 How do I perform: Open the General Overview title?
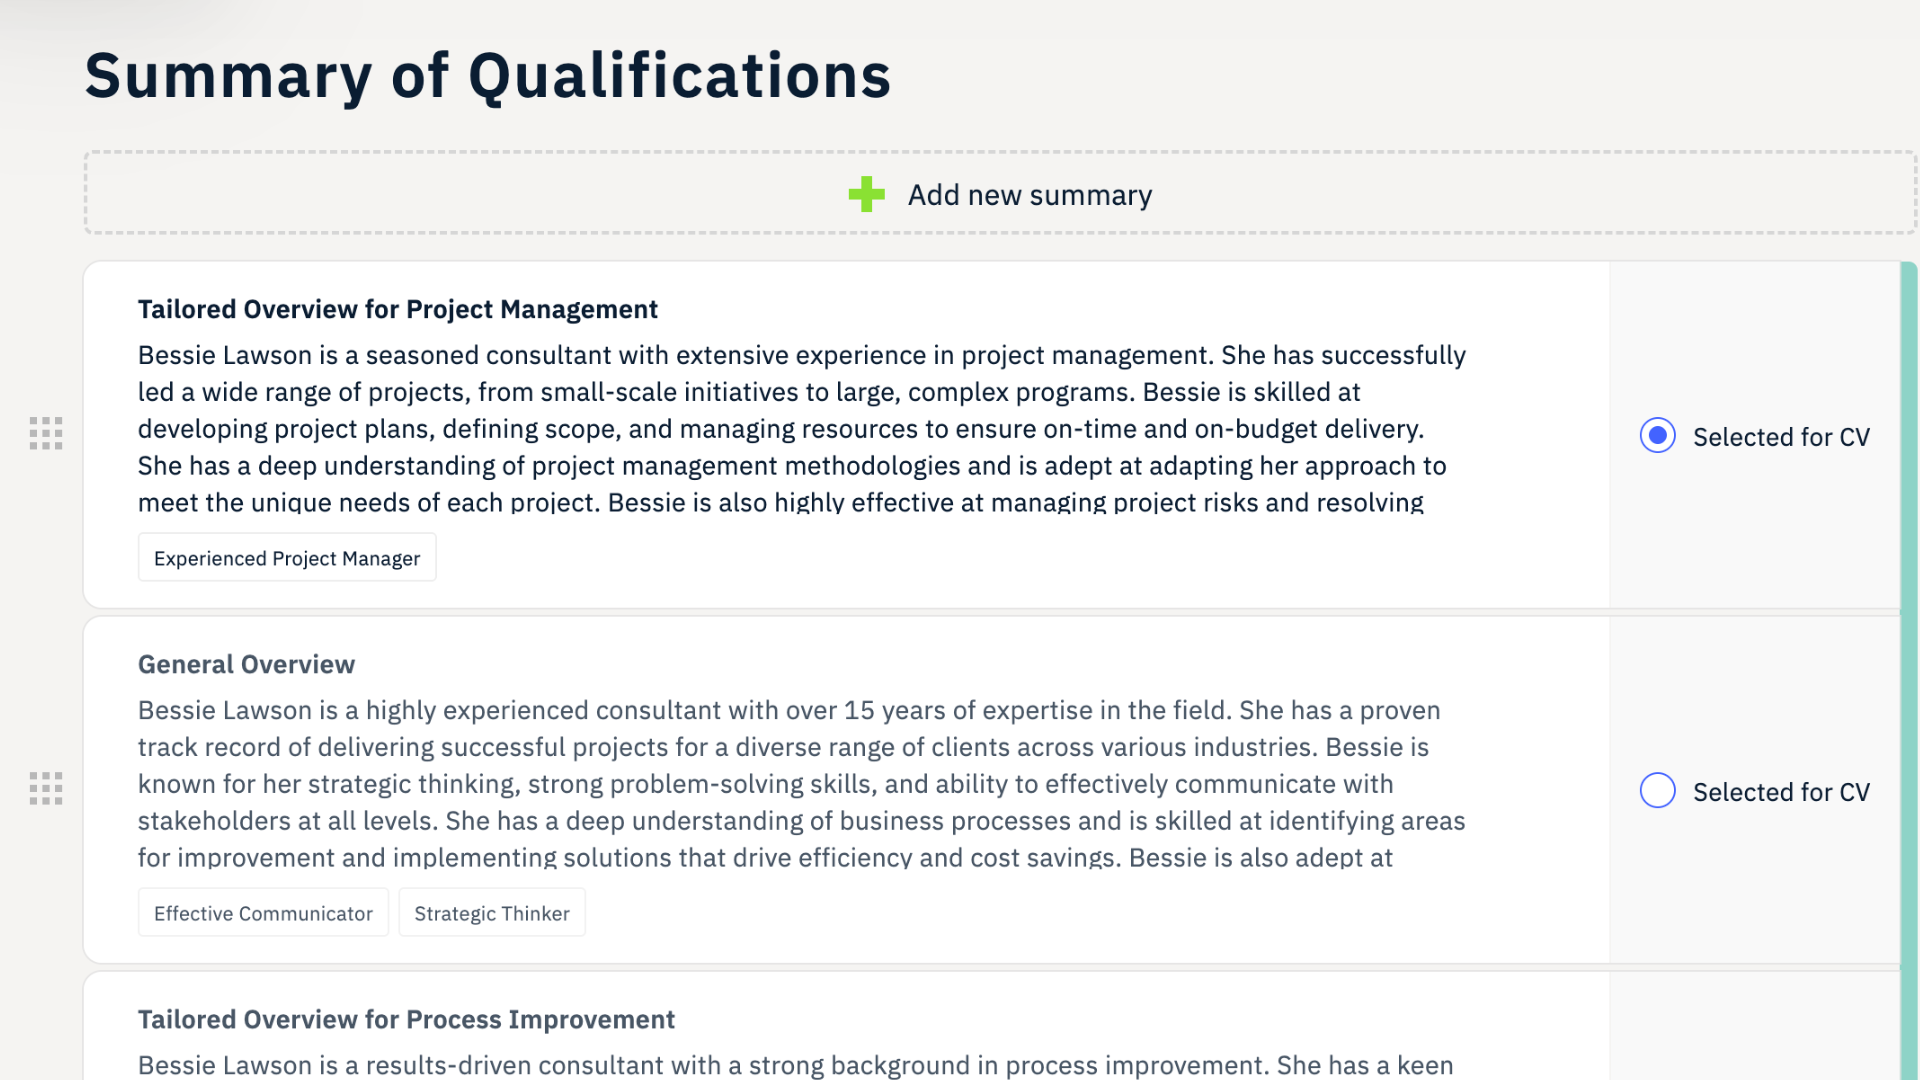(x=246, y=664)
